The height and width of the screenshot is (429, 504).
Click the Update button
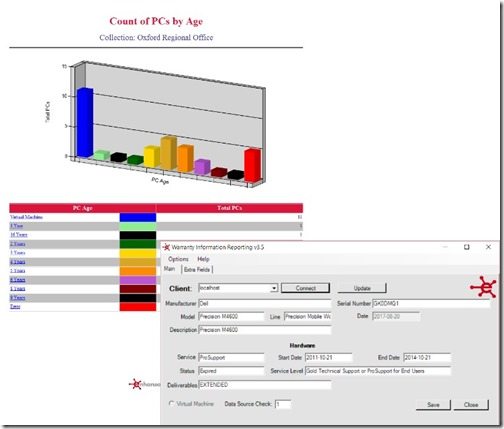click(362, 288)
